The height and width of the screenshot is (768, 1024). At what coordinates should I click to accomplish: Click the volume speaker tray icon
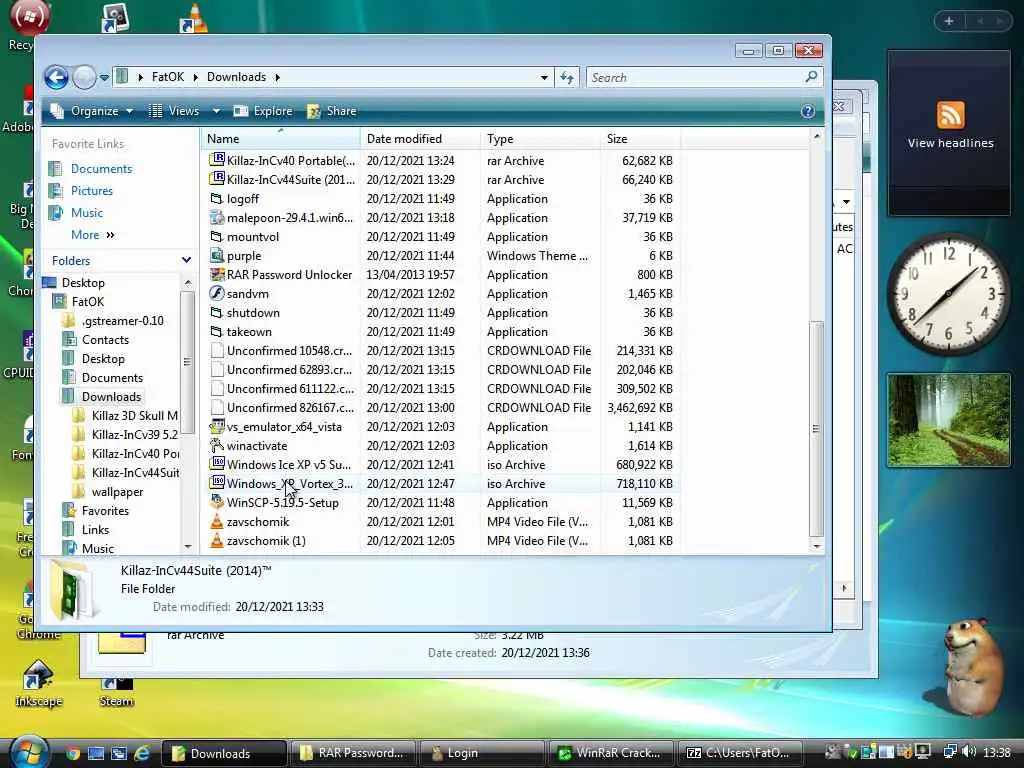(969, 752)
